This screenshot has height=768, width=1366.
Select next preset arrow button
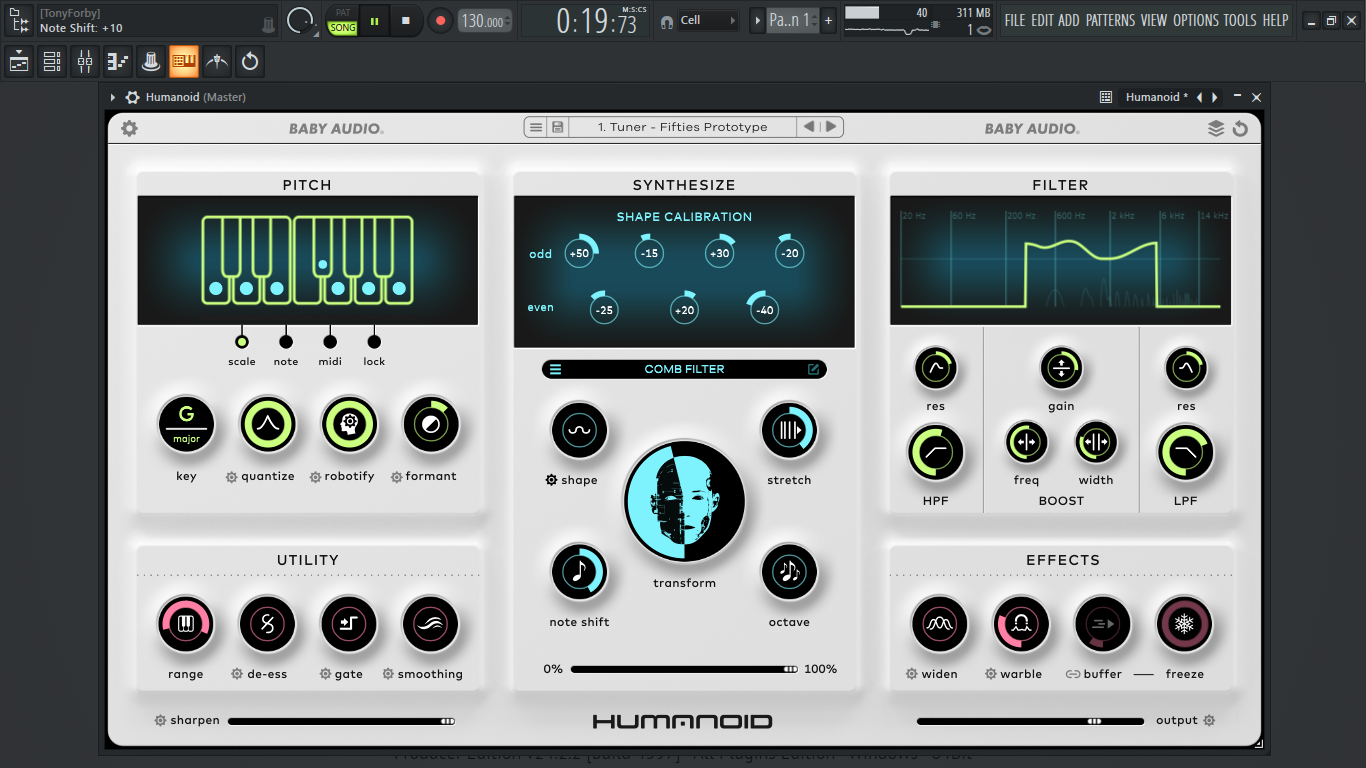831,127
